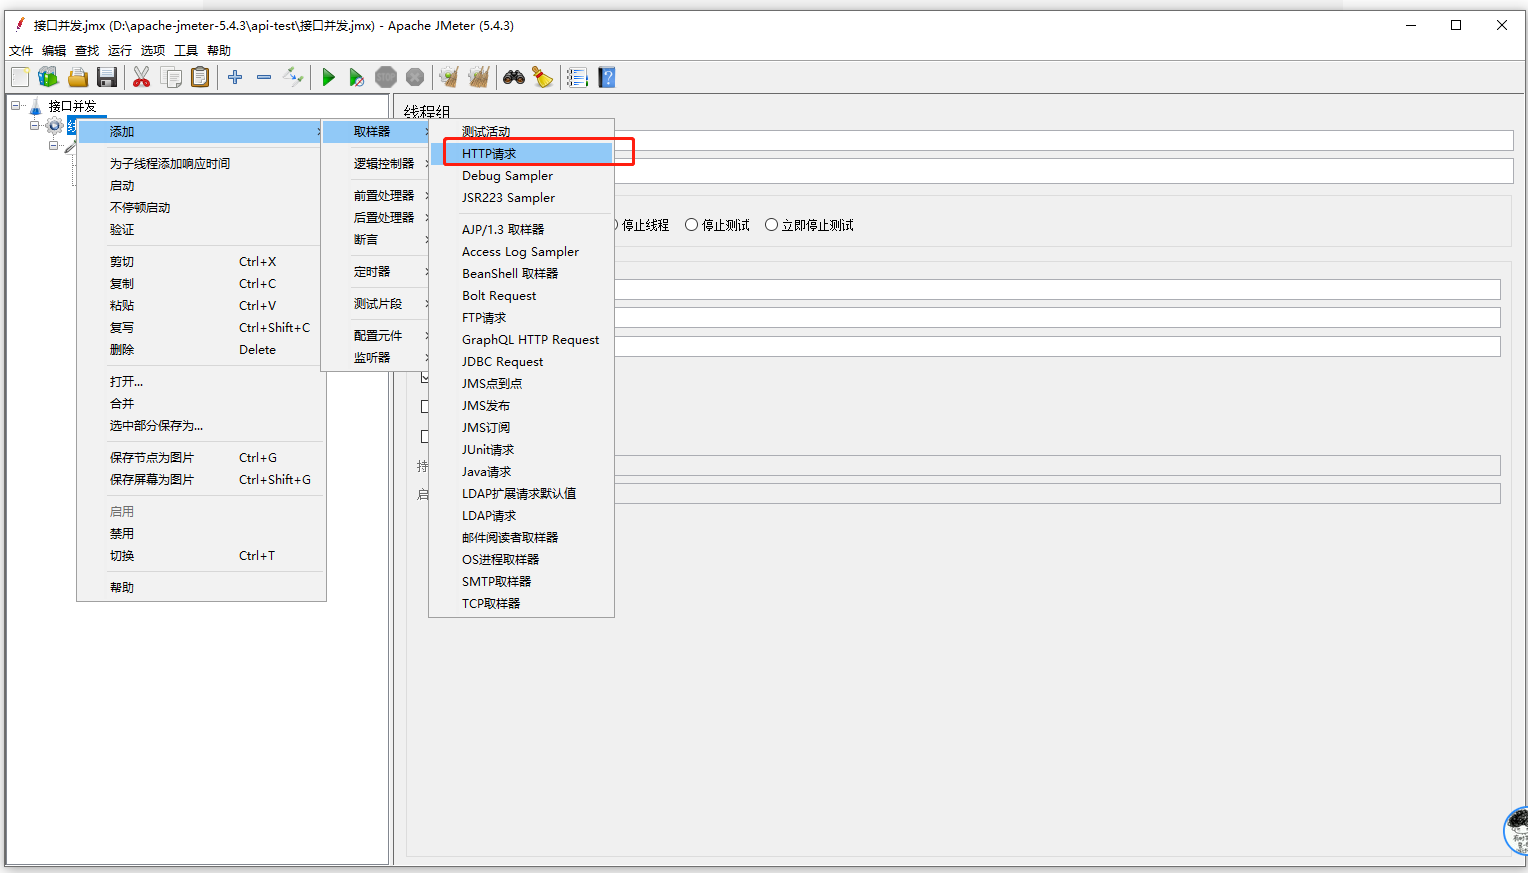Click the thread group comments input field
The width and height of the screenshot is (1528, 873).
1064,171
